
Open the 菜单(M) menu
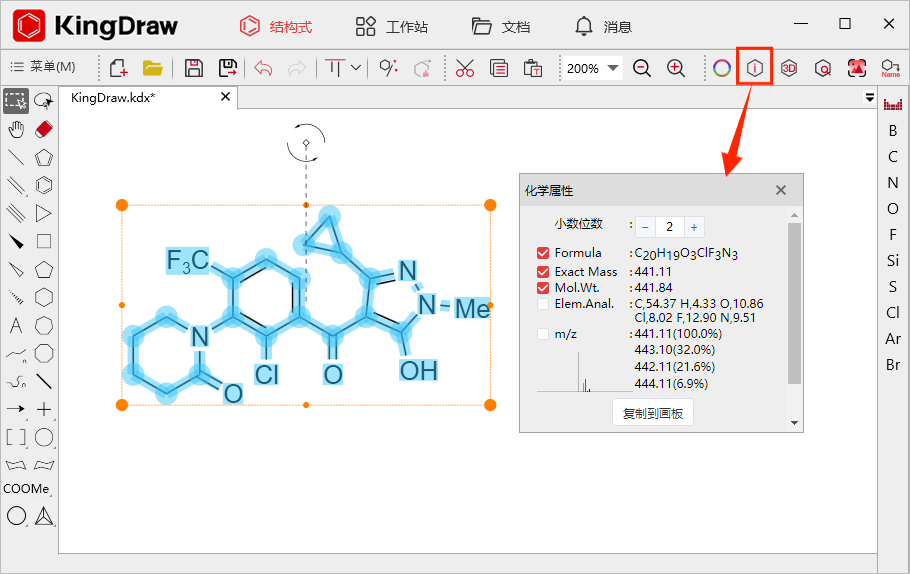pos(43,67)
